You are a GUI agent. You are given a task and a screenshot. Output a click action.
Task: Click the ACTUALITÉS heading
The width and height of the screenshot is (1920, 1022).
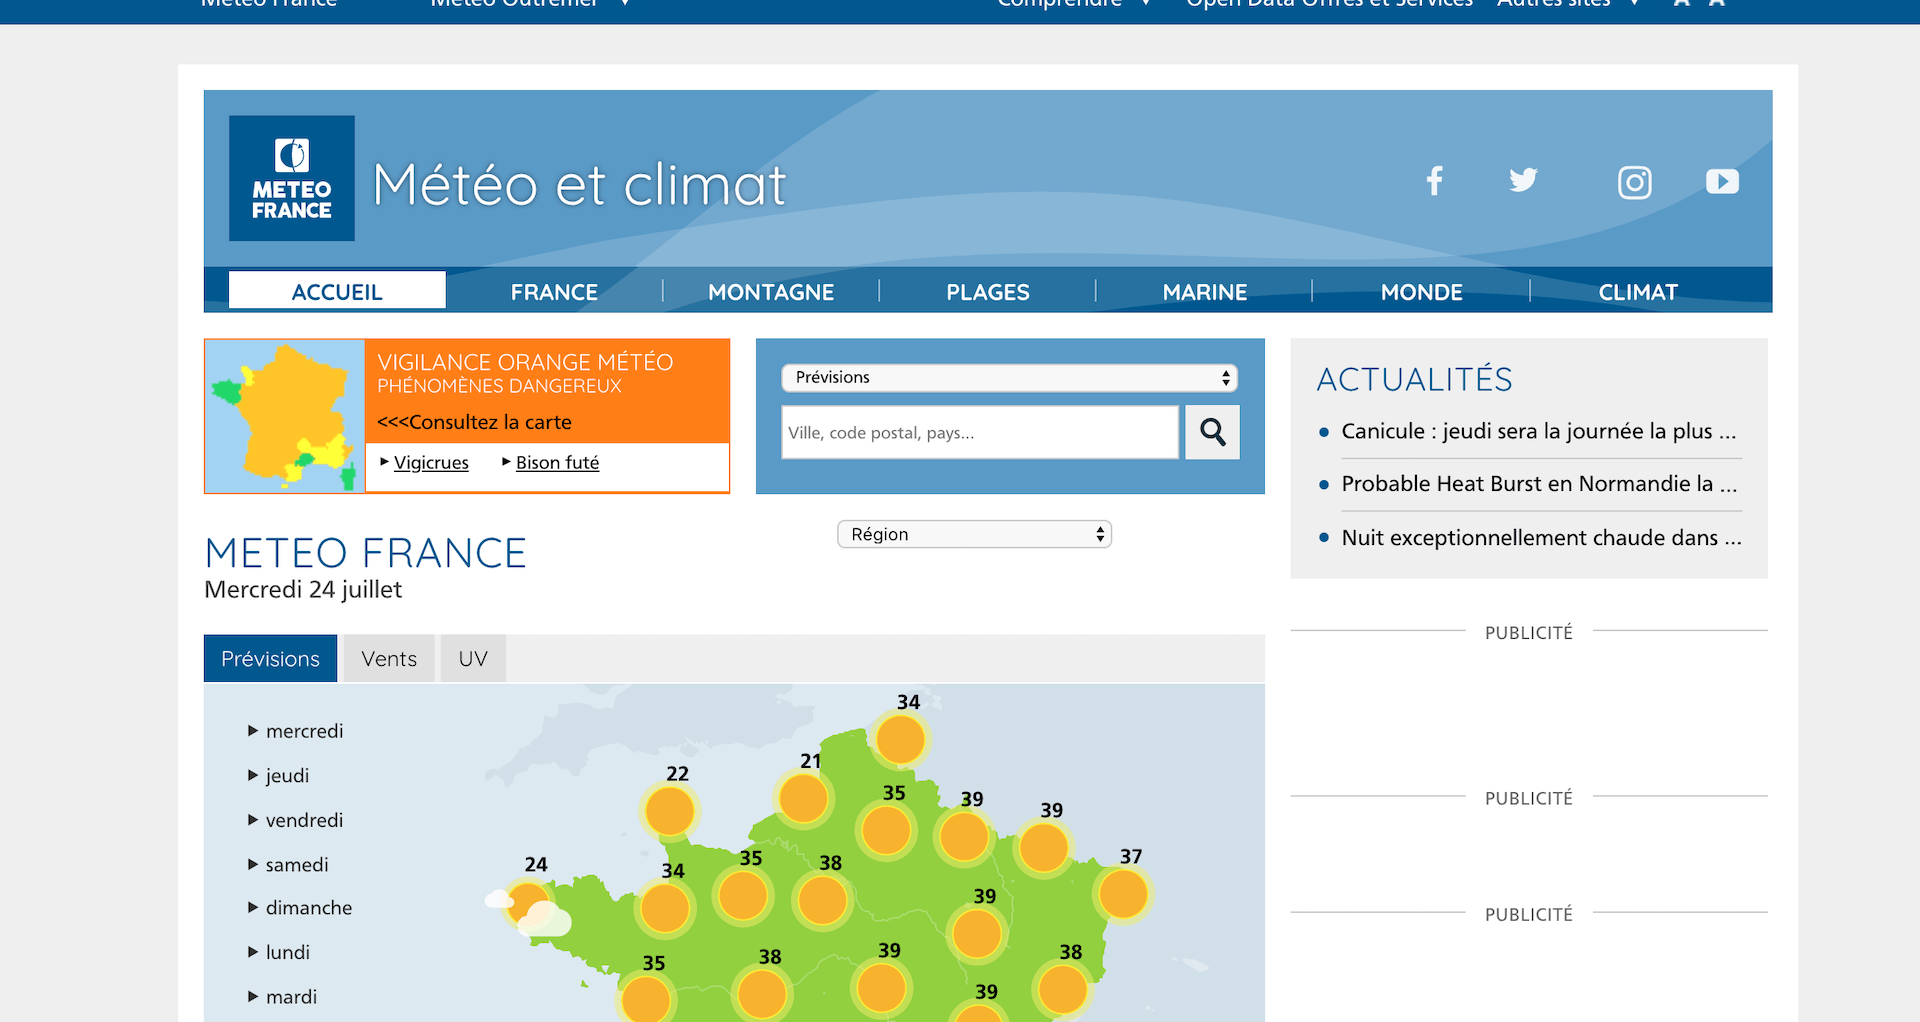tap(1414, 380)
